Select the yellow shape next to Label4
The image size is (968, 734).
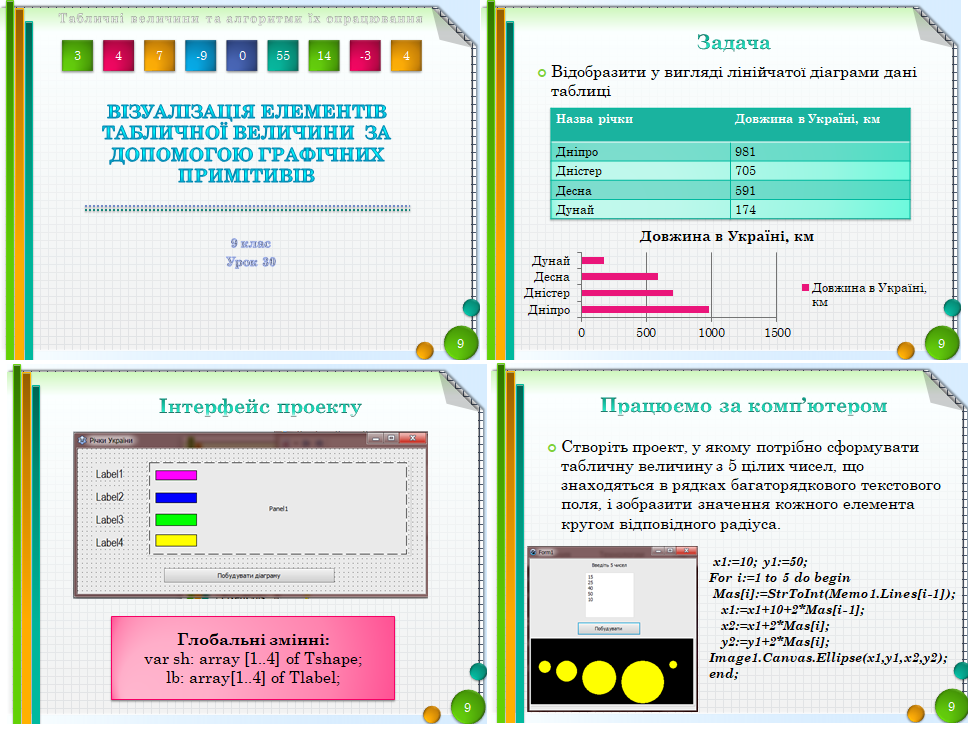point(176,541)
